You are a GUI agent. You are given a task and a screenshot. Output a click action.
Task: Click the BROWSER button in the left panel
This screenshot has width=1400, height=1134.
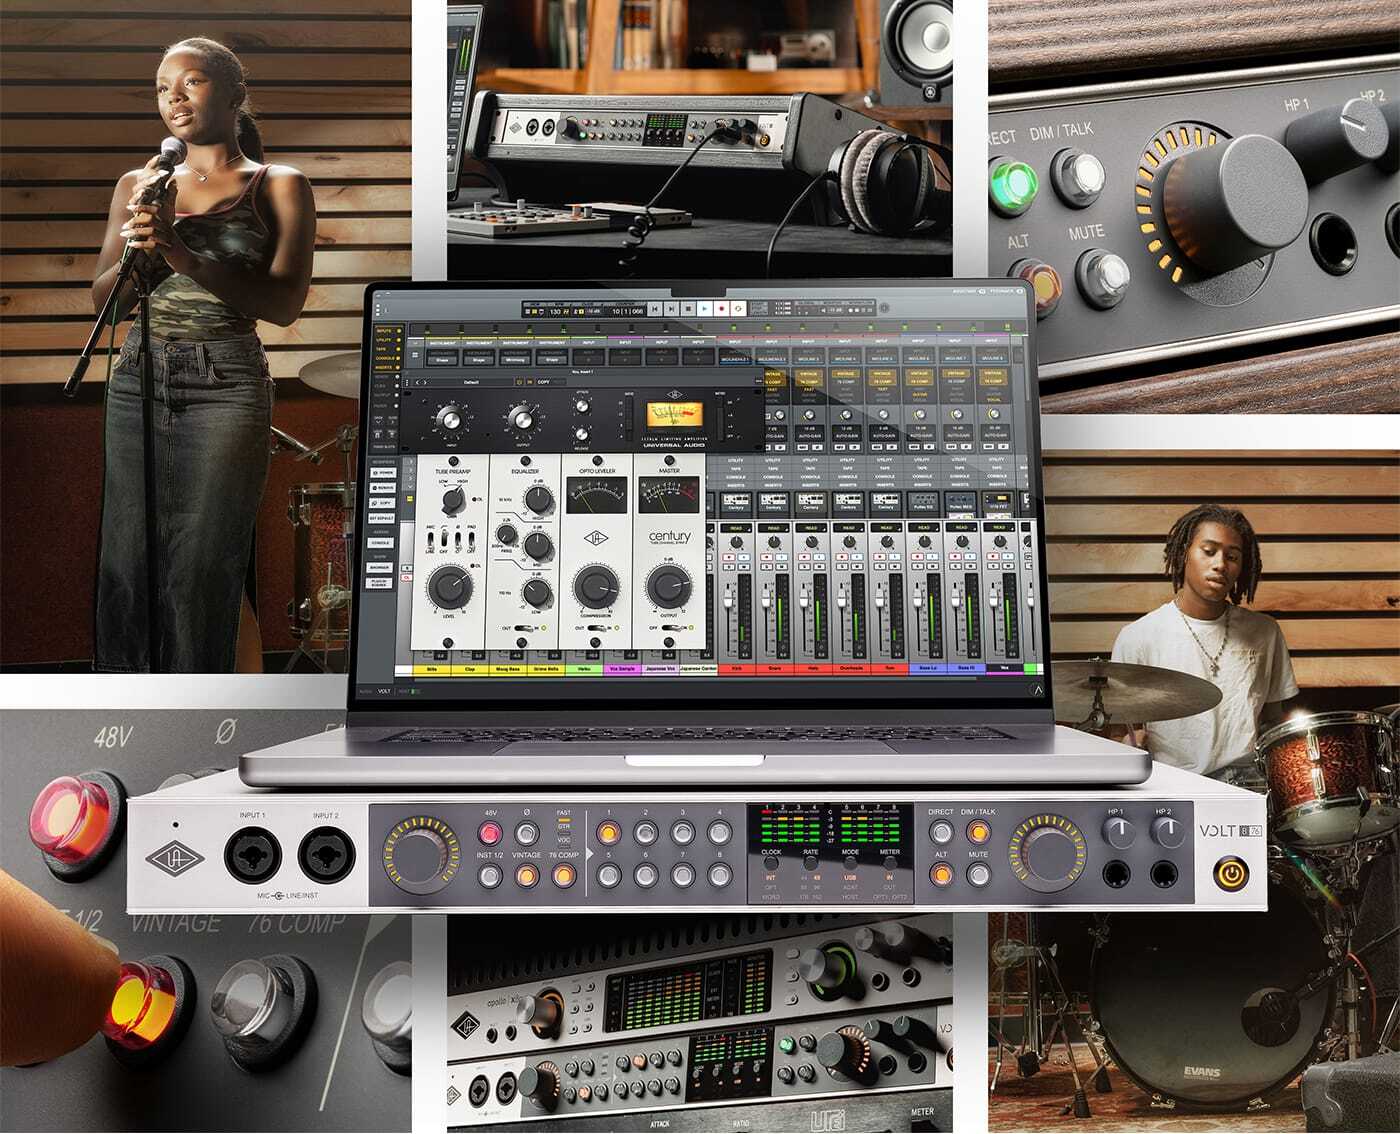click(381, 566)
